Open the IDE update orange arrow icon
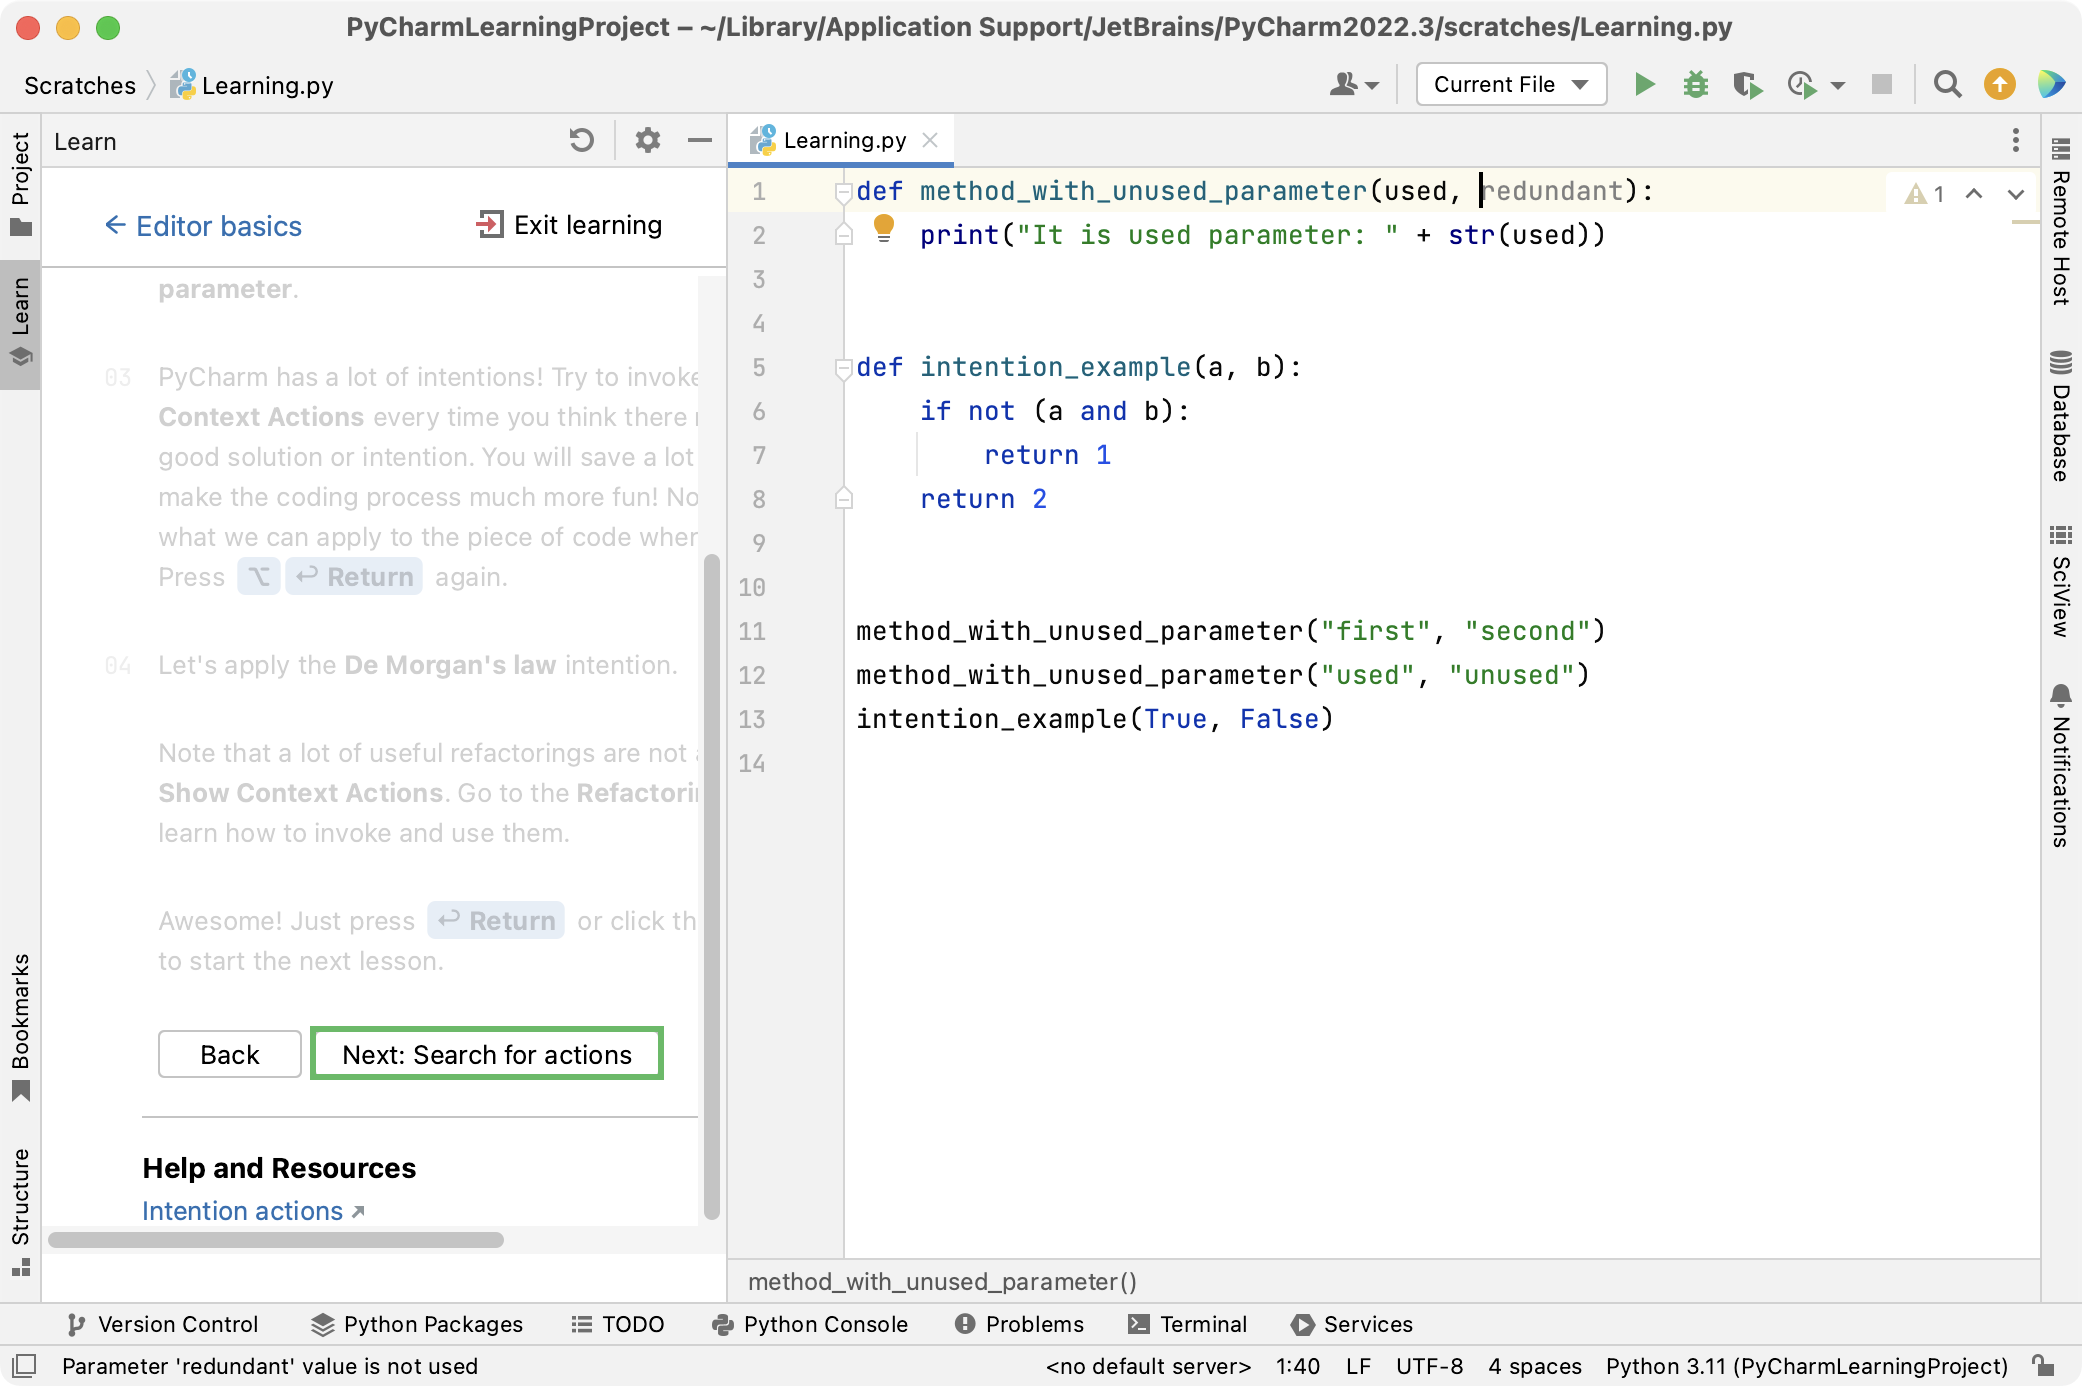This screenshot has width=2082, height=1386. pos(1999,85)
